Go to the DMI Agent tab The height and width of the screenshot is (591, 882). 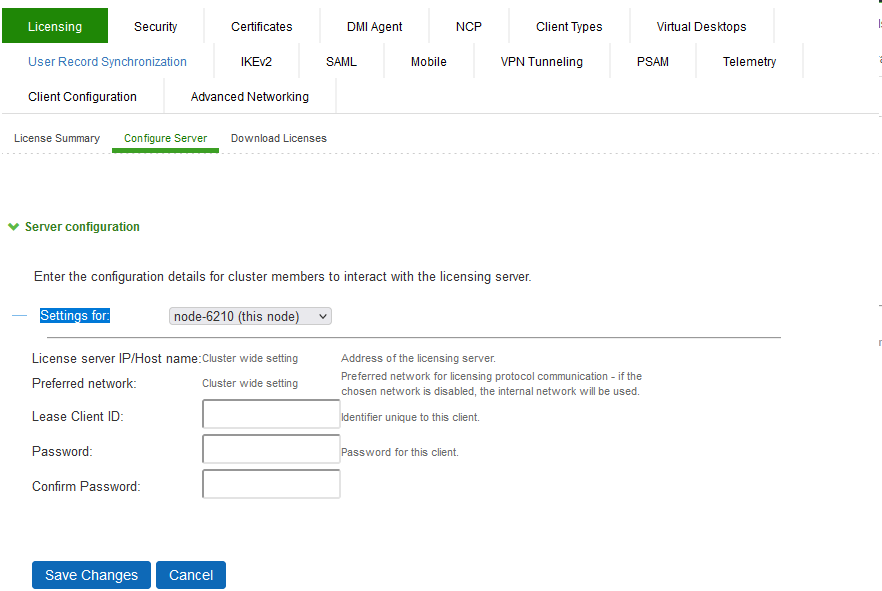pos(374,26)
